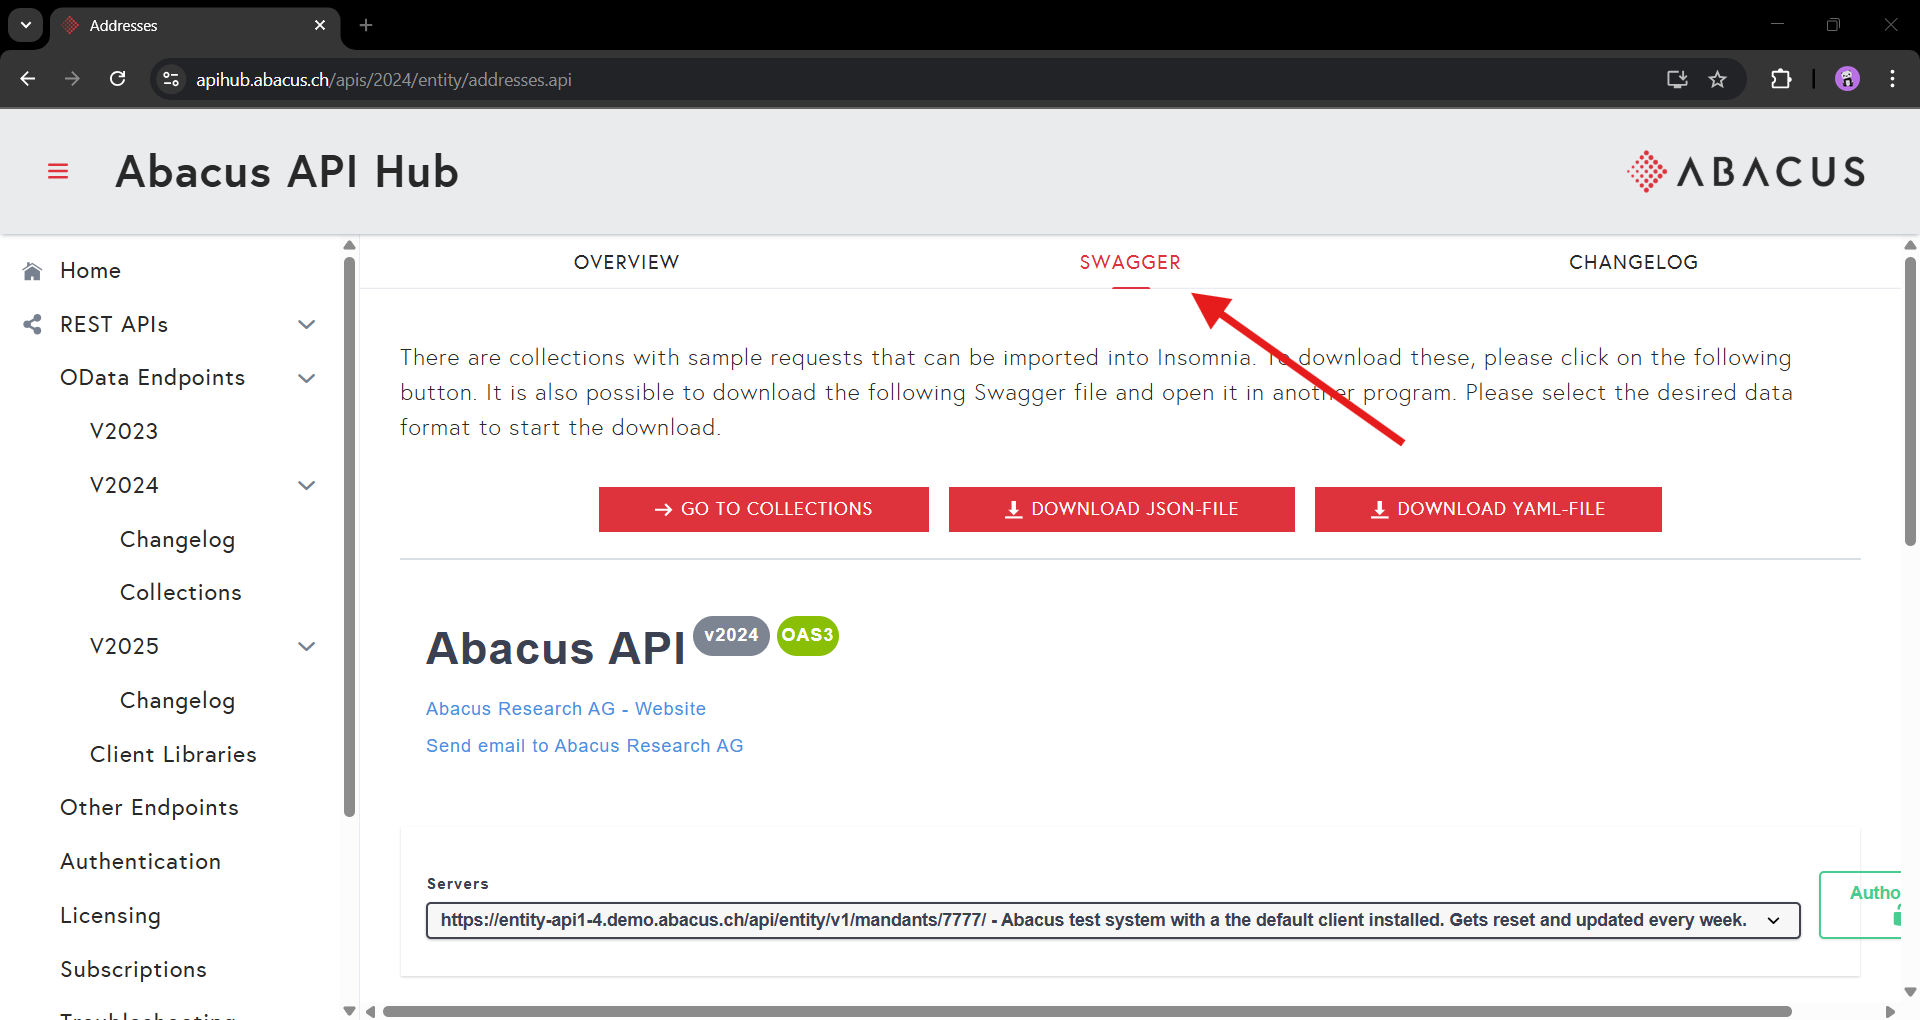Open Client Libraries in sidebar
The height and width of the screenshot is (1020, 1920).
[x=173, y=754]
